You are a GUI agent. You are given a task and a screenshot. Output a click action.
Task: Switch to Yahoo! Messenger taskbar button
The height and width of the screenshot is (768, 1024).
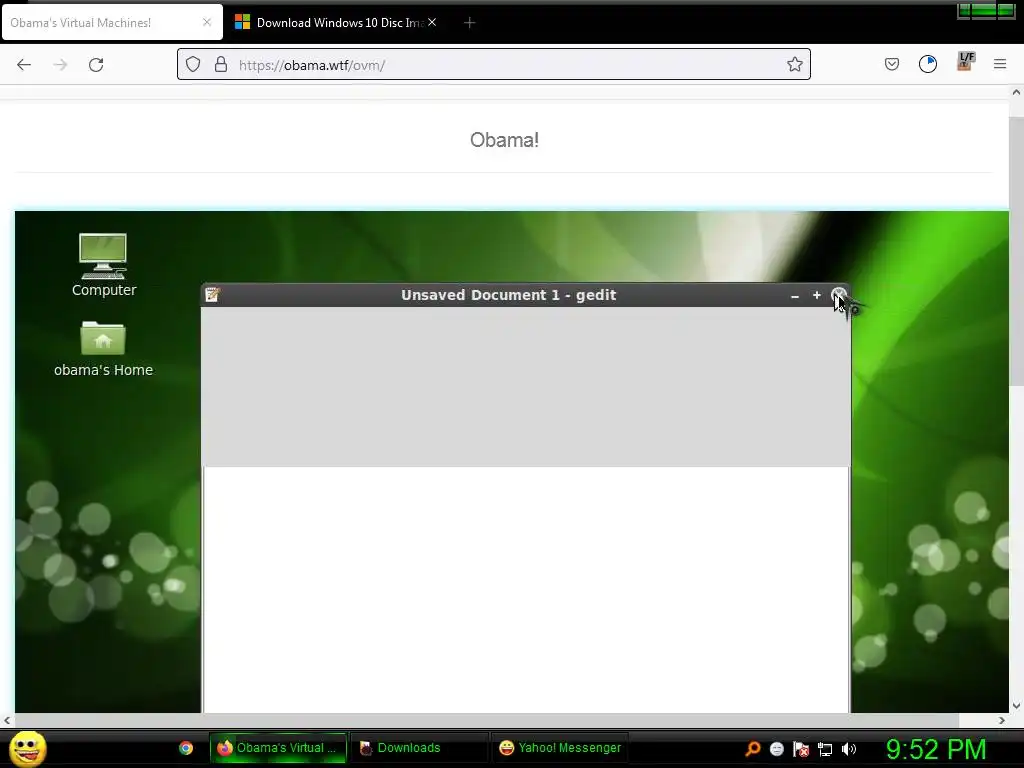tap(560, 748)
